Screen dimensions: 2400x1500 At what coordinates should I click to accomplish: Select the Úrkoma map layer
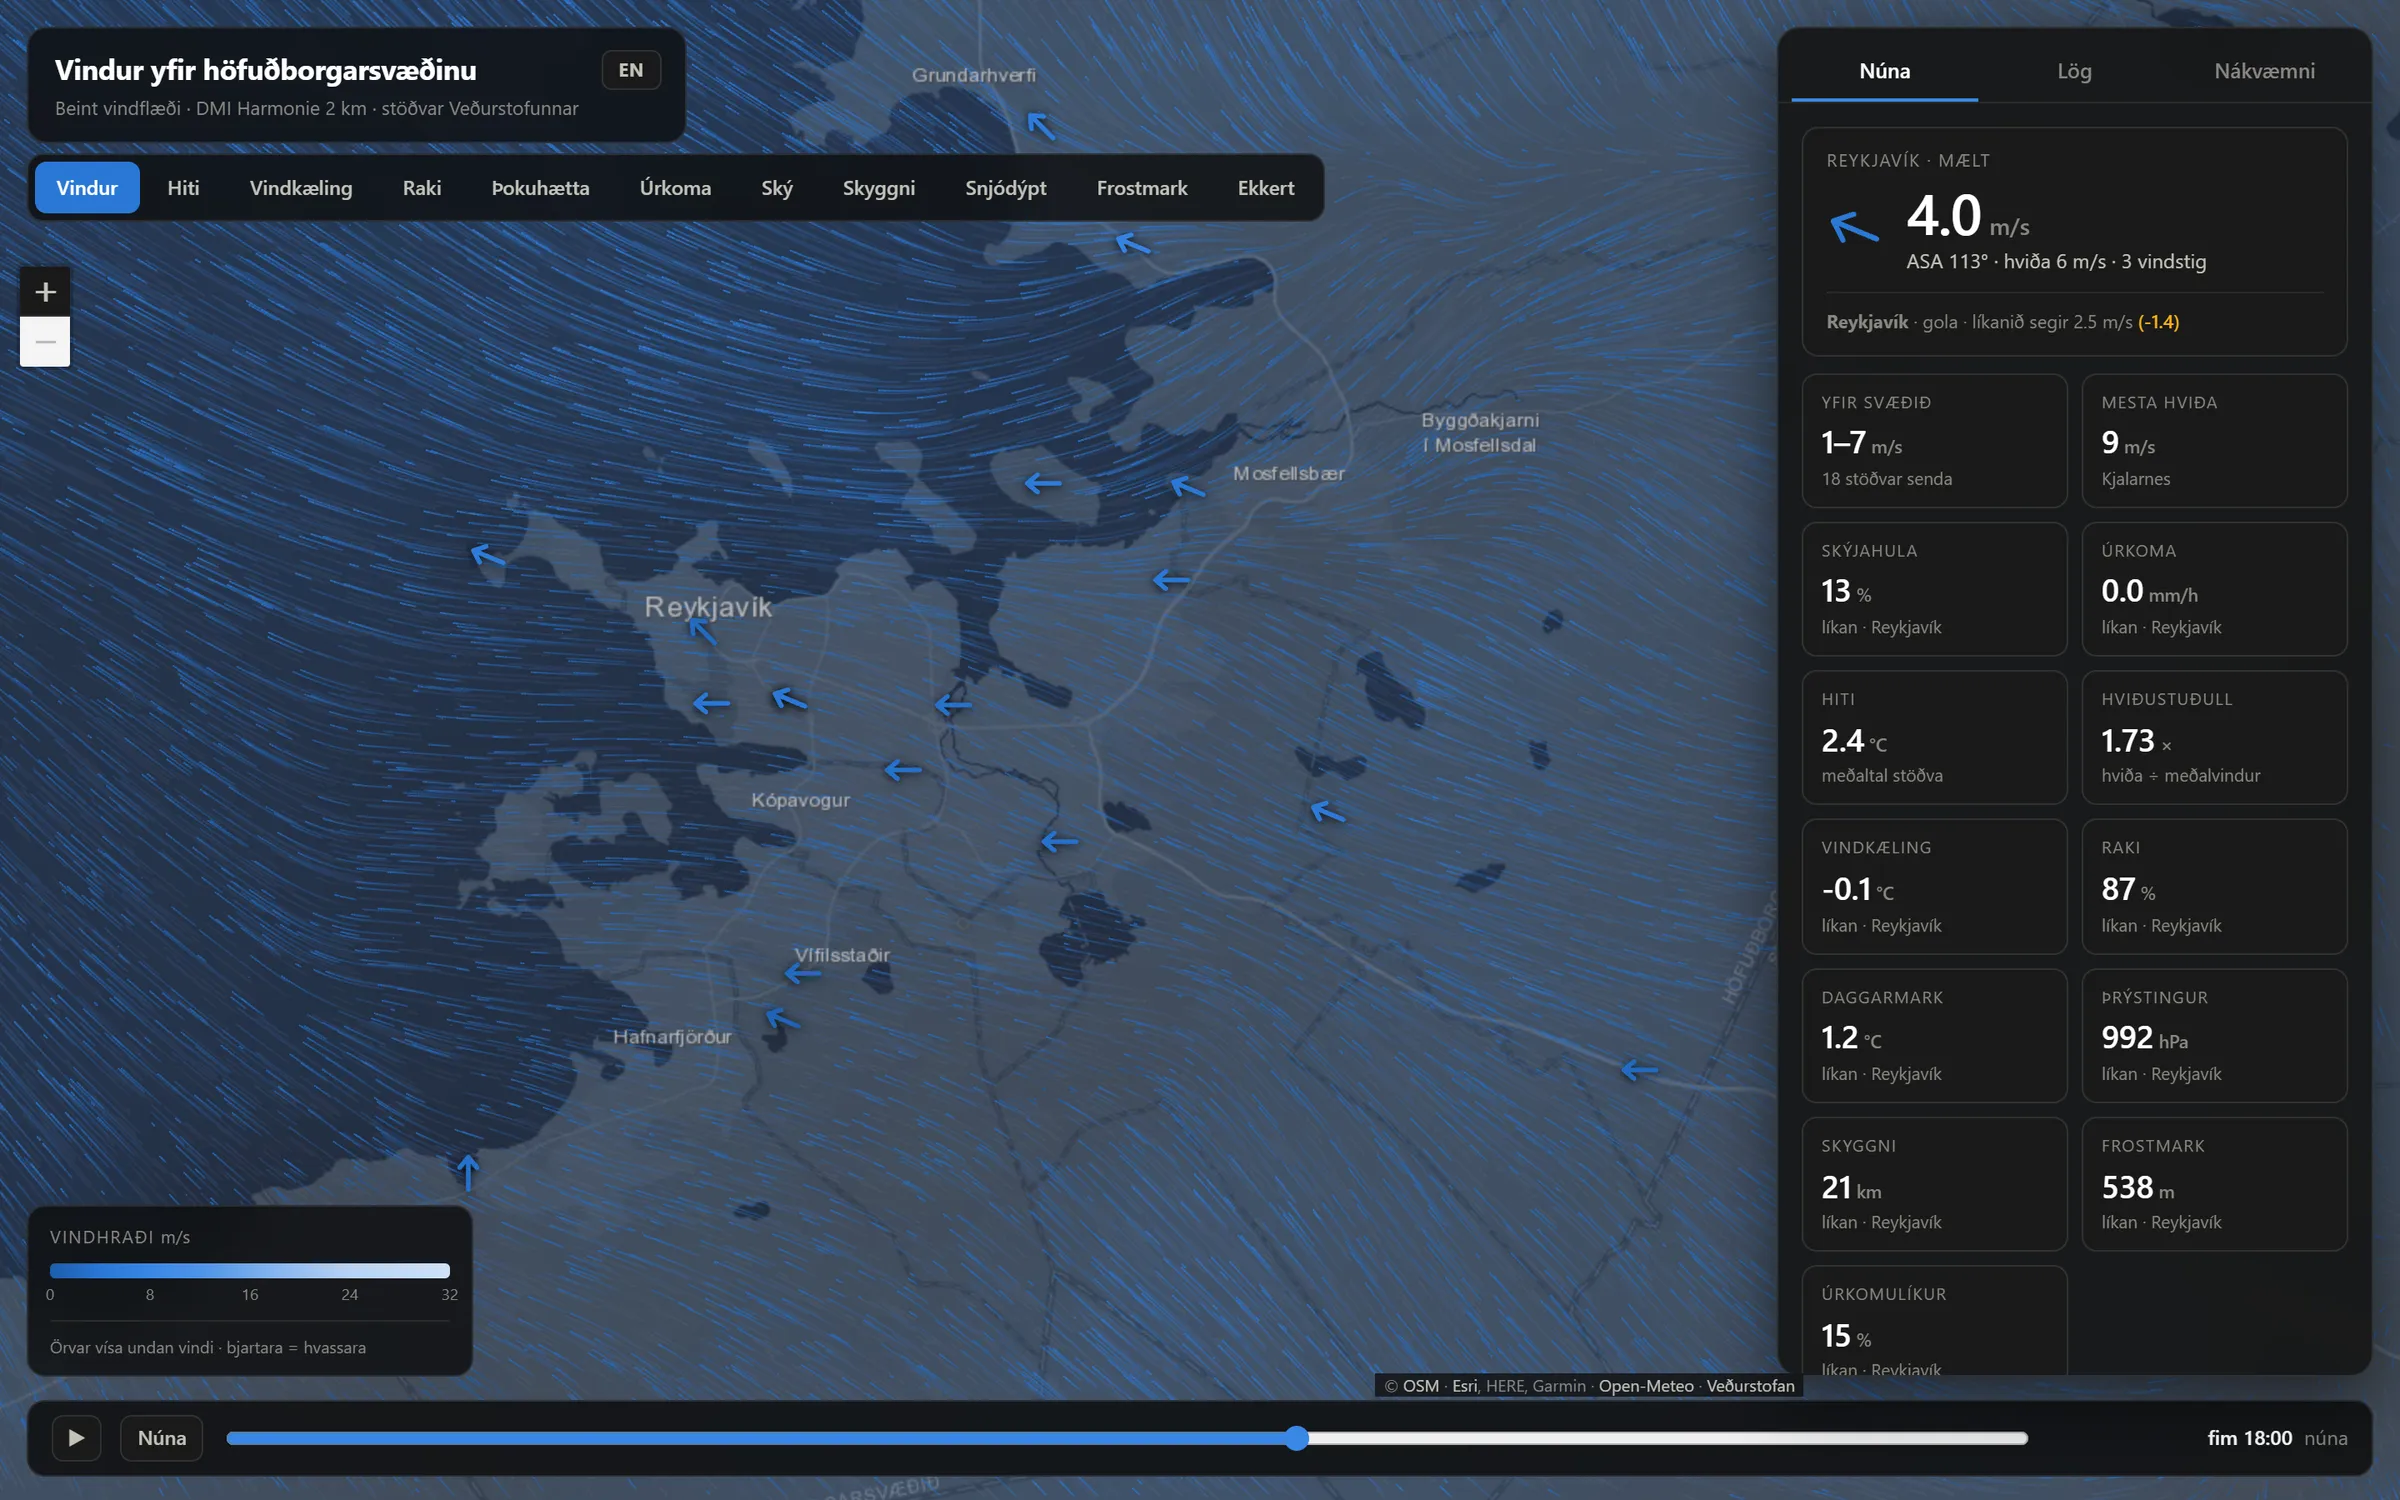click(x=675, y=188)
